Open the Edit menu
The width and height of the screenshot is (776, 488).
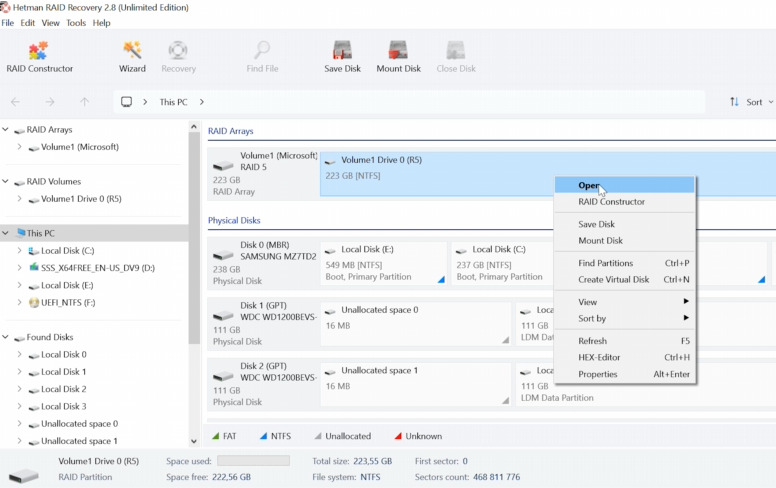(27, 23)
